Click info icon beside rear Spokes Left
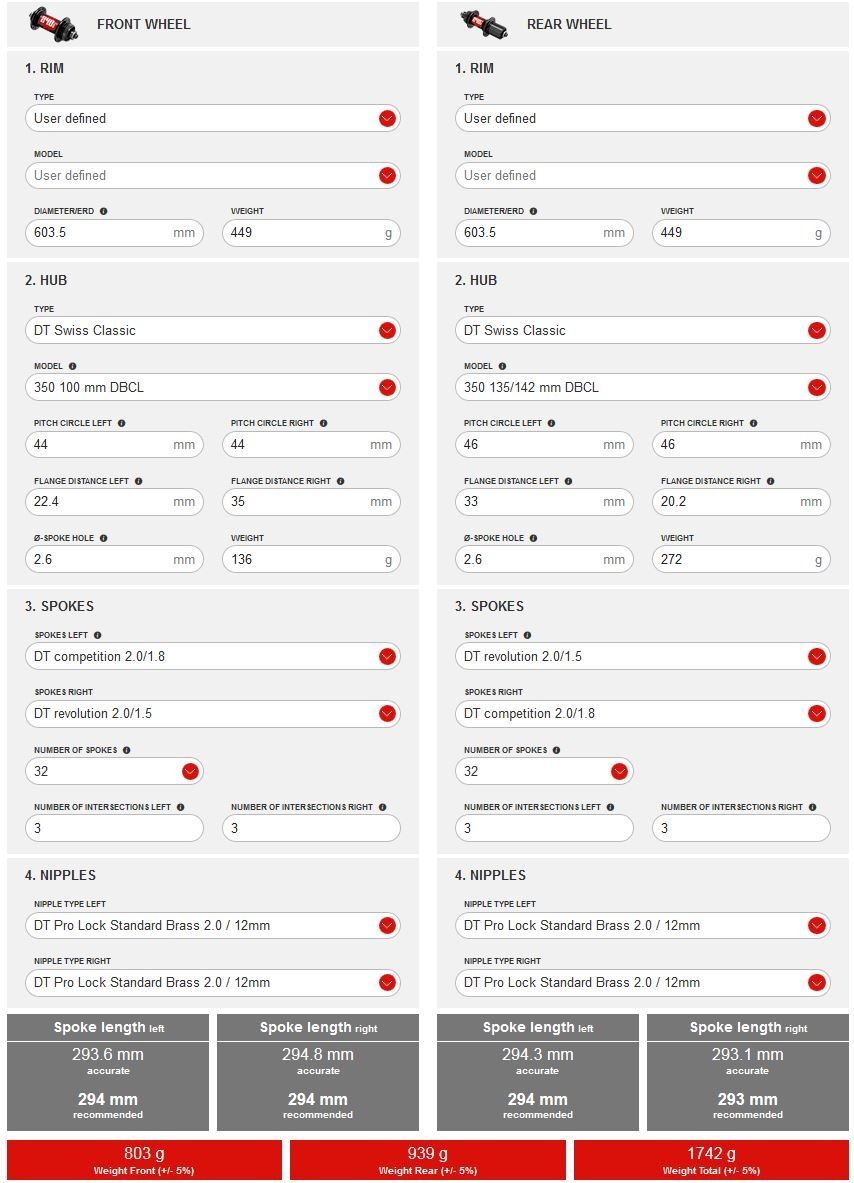The width and height of the screenshot is (854, 1183). click(527, 635)
